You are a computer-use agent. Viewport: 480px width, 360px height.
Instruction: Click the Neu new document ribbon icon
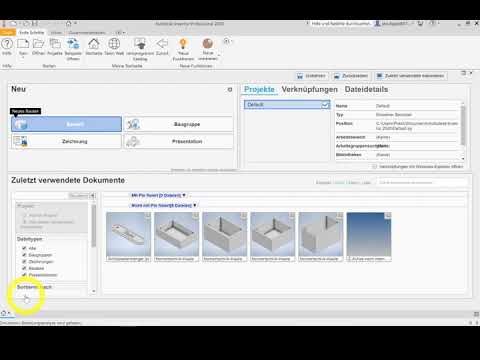pyautogui.click(x=23, y=44)
